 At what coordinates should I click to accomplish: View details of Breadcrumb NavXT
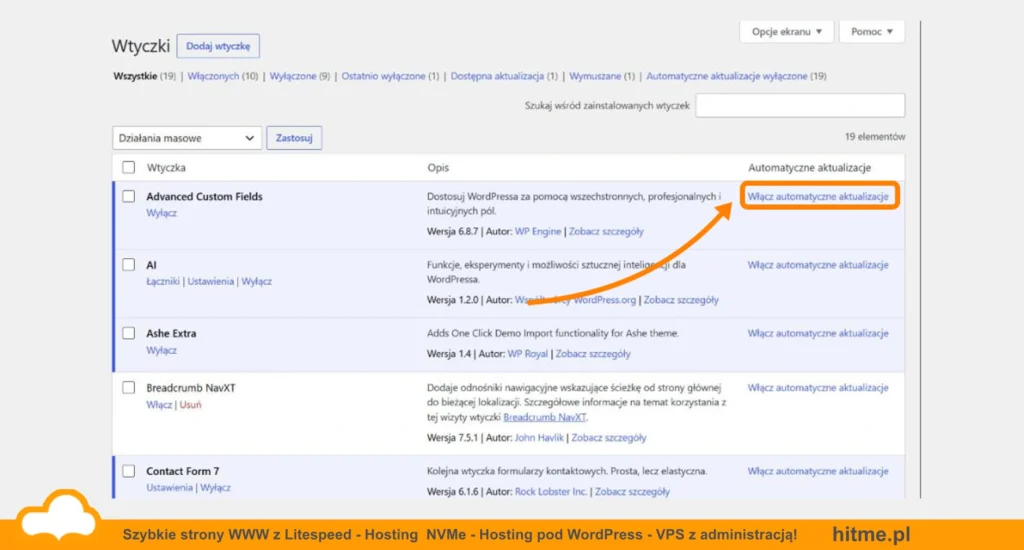click(609, 438)
